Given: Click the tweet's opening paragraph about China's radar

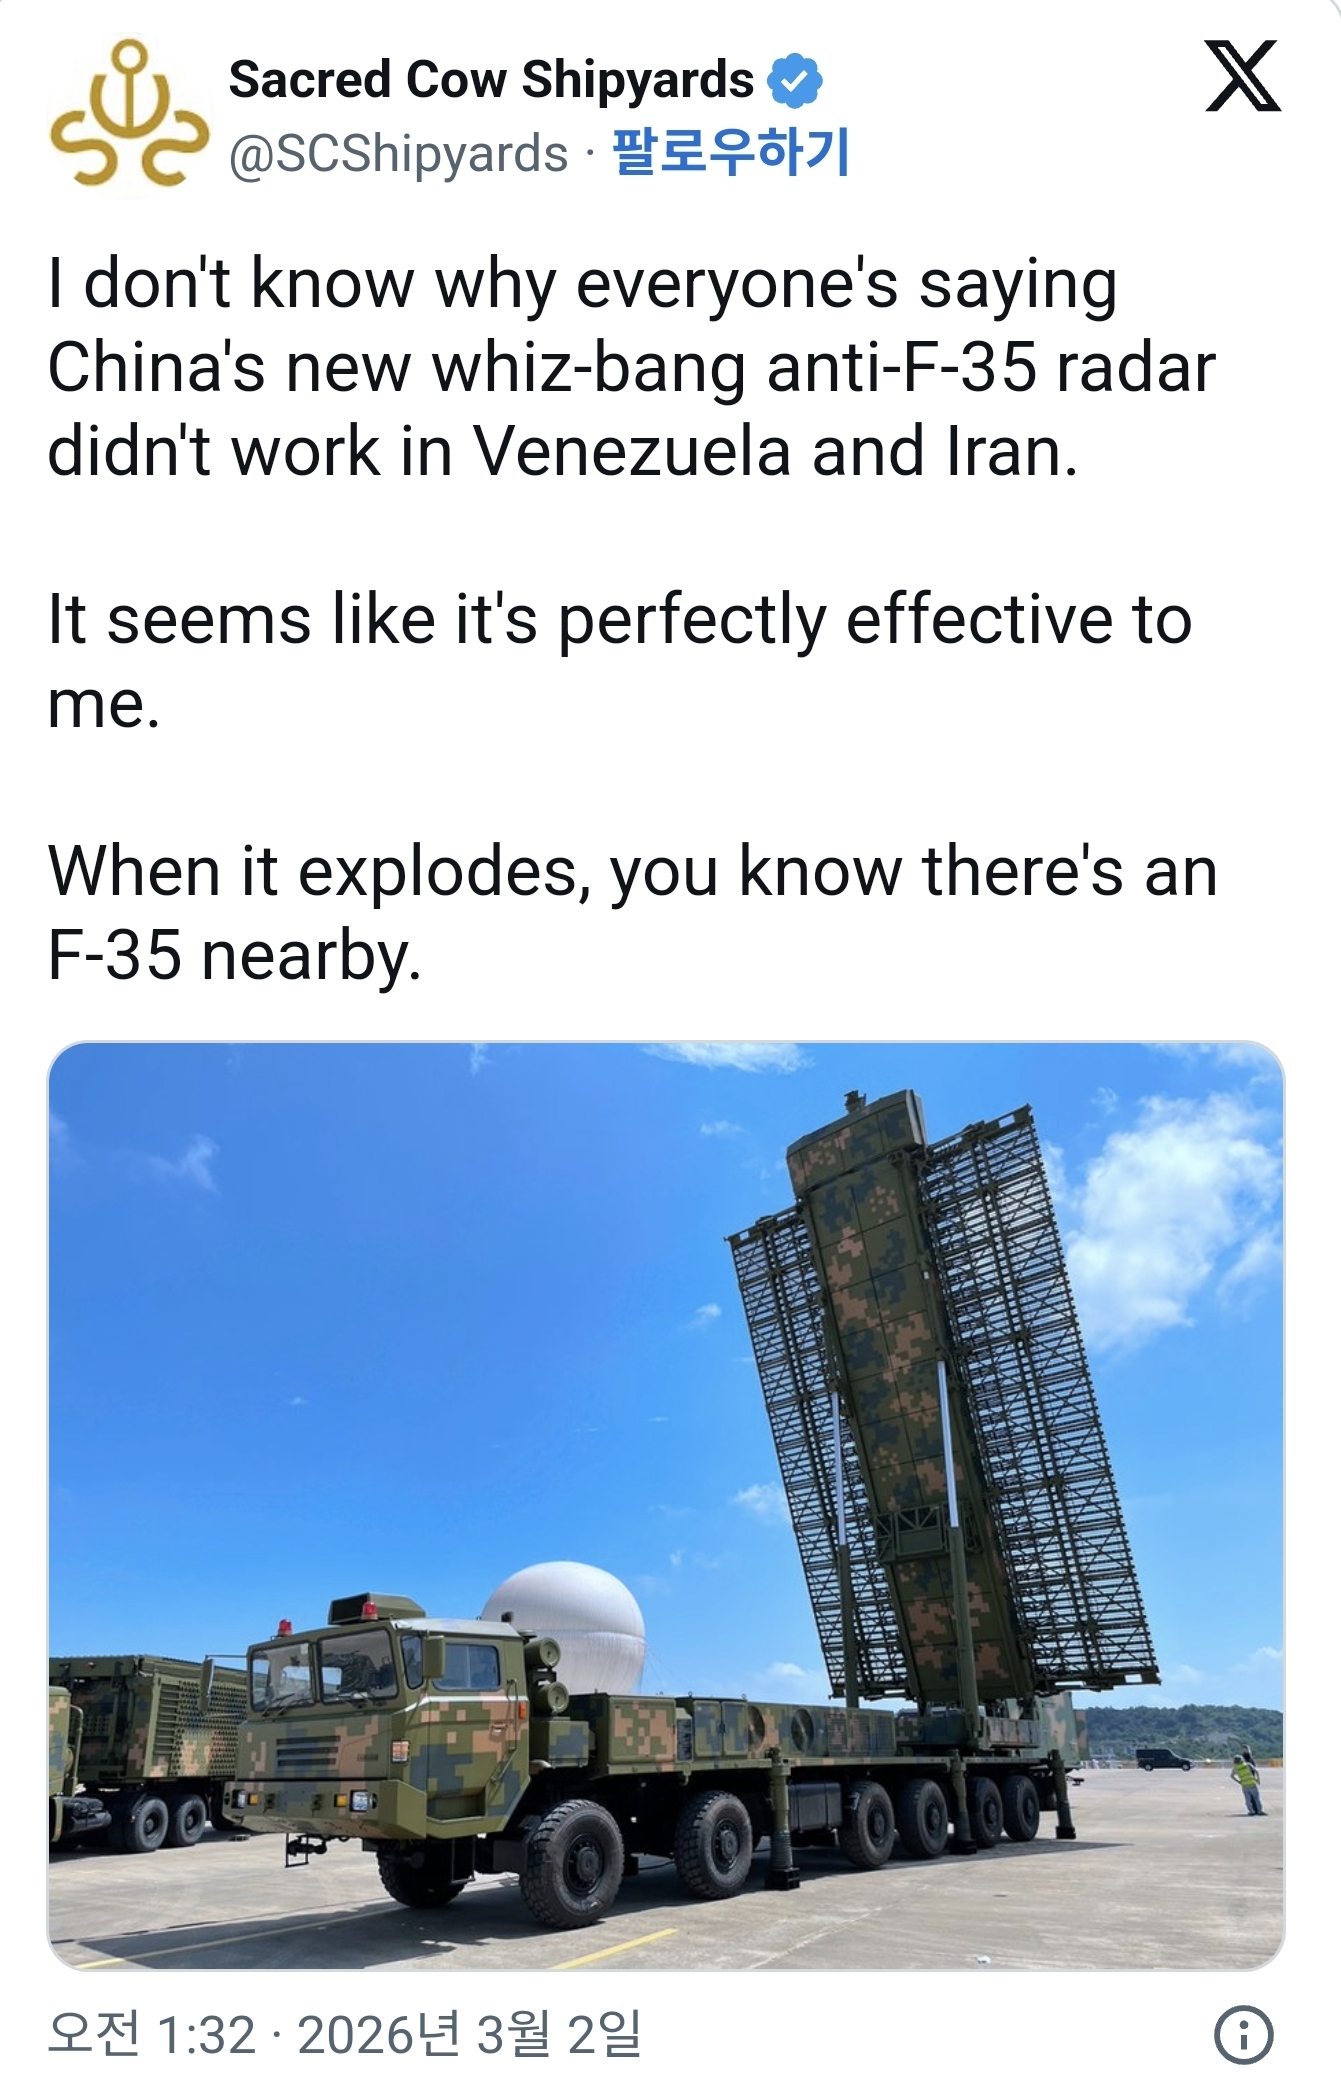Looking at the screenshot, I should tap(630, 368).
